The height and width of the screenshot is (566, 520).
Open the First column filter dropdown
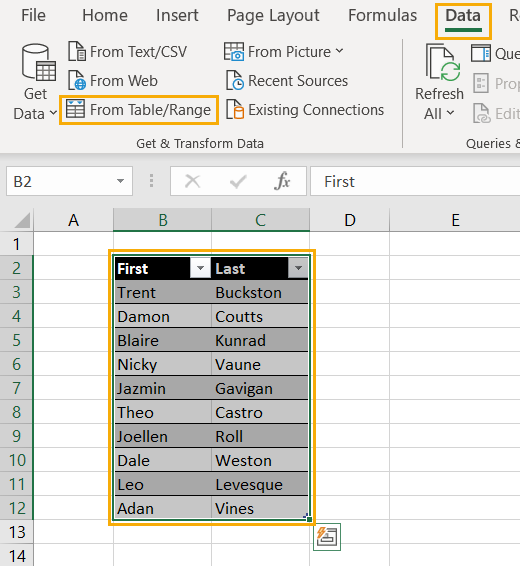point(200,268)
